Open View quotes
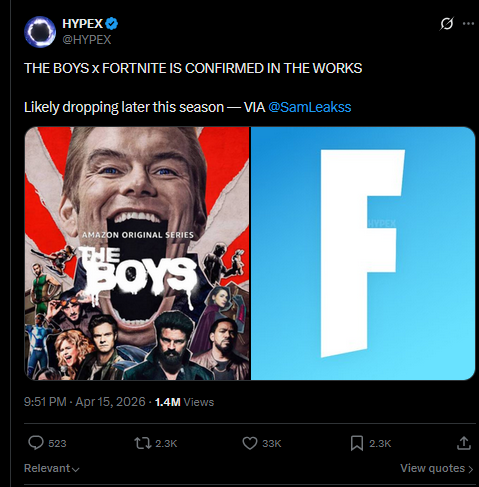The width and height of the screenshot is (479, 487). [x=437, y=468]
